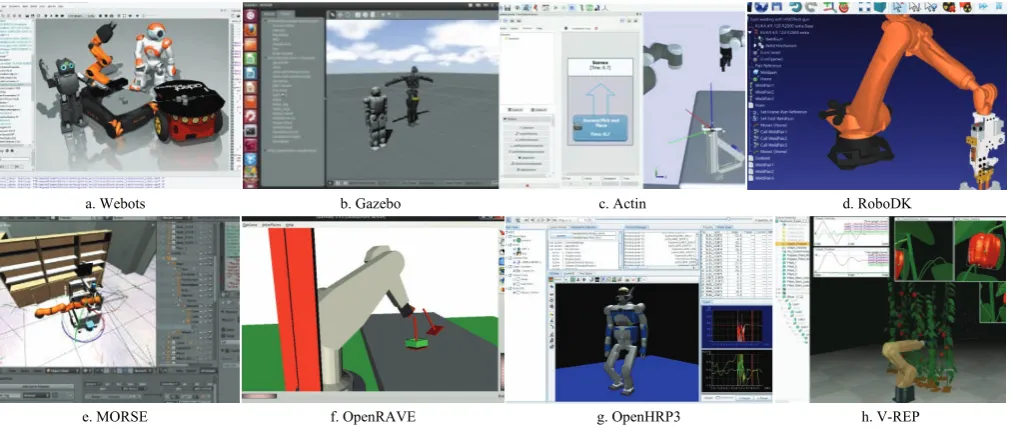Image resolution: width=1011 pixels, height=430 pixels.
Task: Select the white Scenes box in Actin diagram
Action: click(602, 68)
